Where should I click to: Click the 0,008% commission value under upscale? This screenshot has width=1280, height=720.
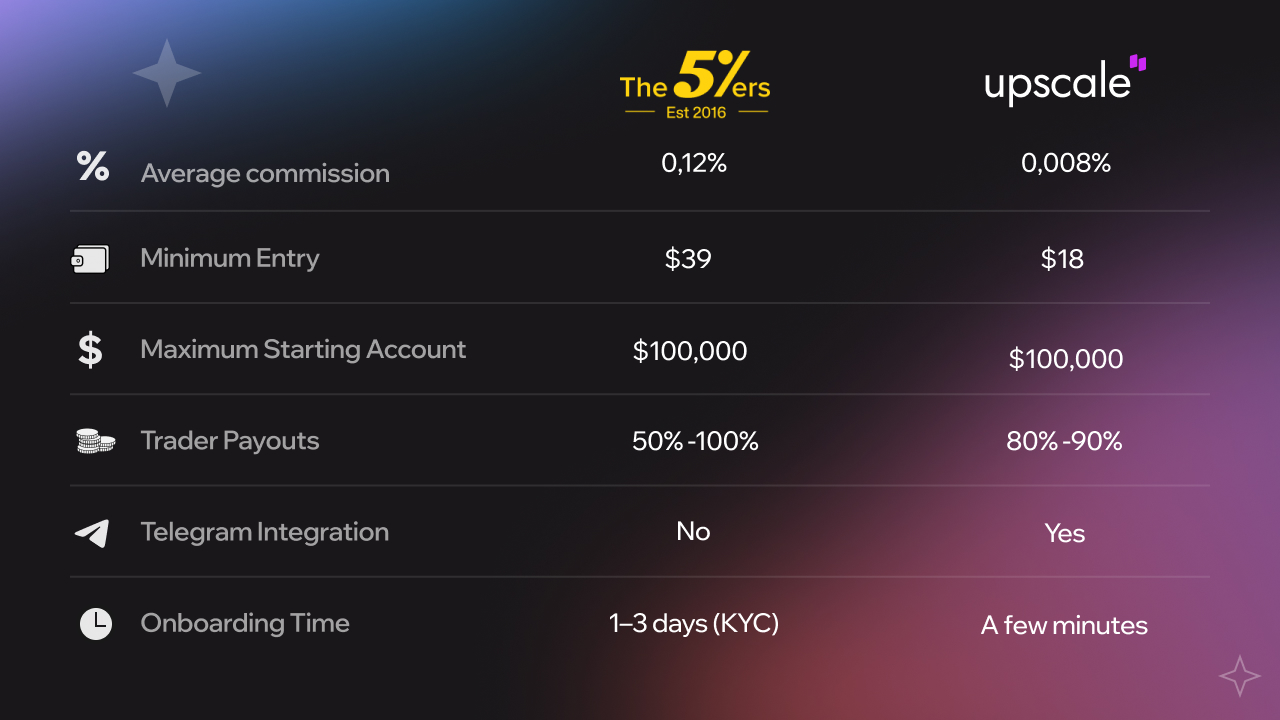tap(1066, 163)
